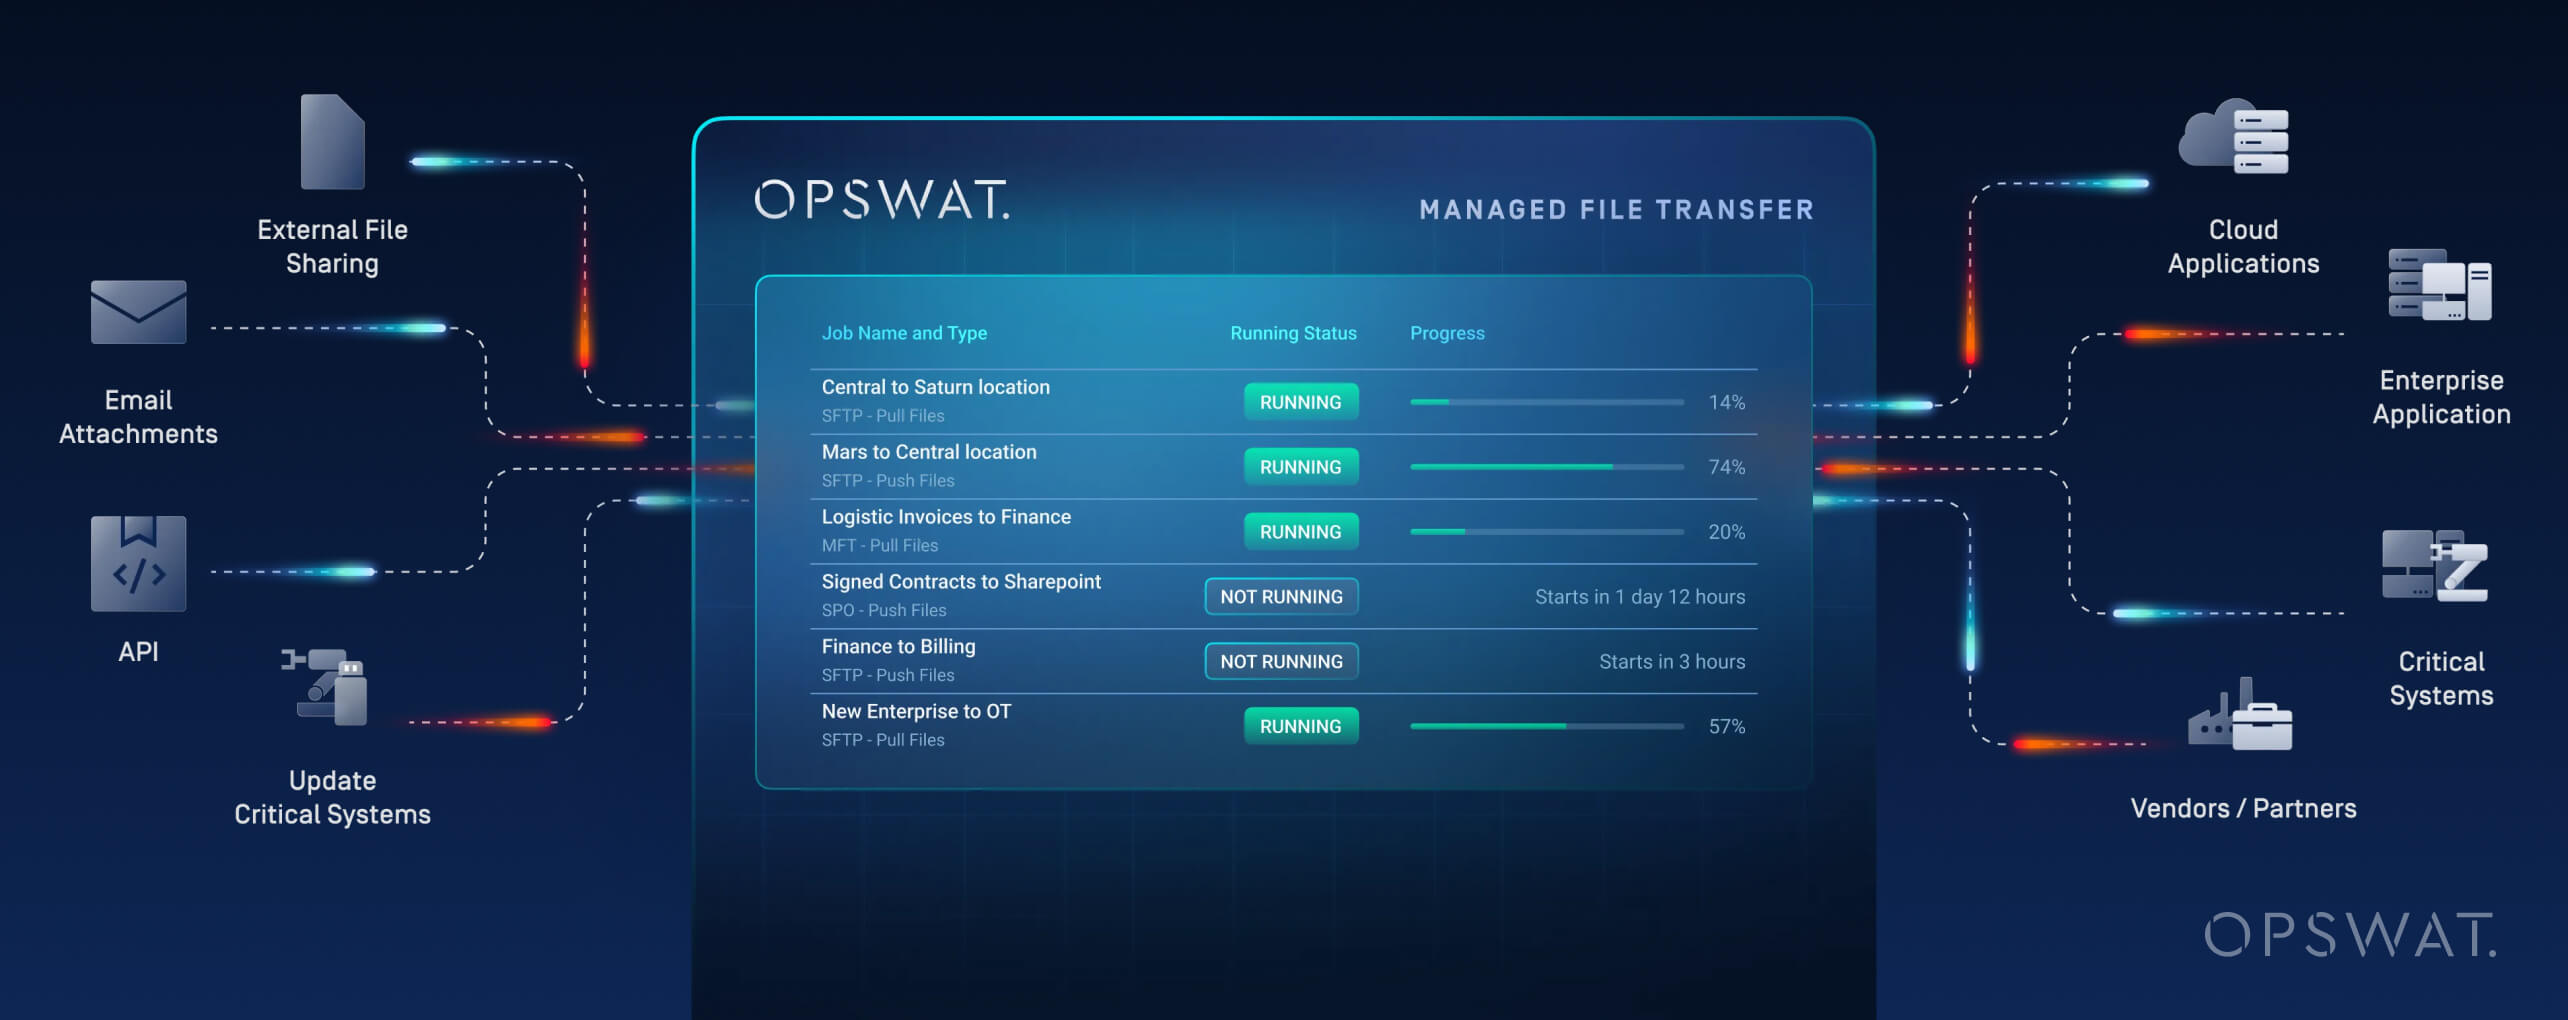
Task: Click the Progress column header
Action: click(x=1447, y=333)
